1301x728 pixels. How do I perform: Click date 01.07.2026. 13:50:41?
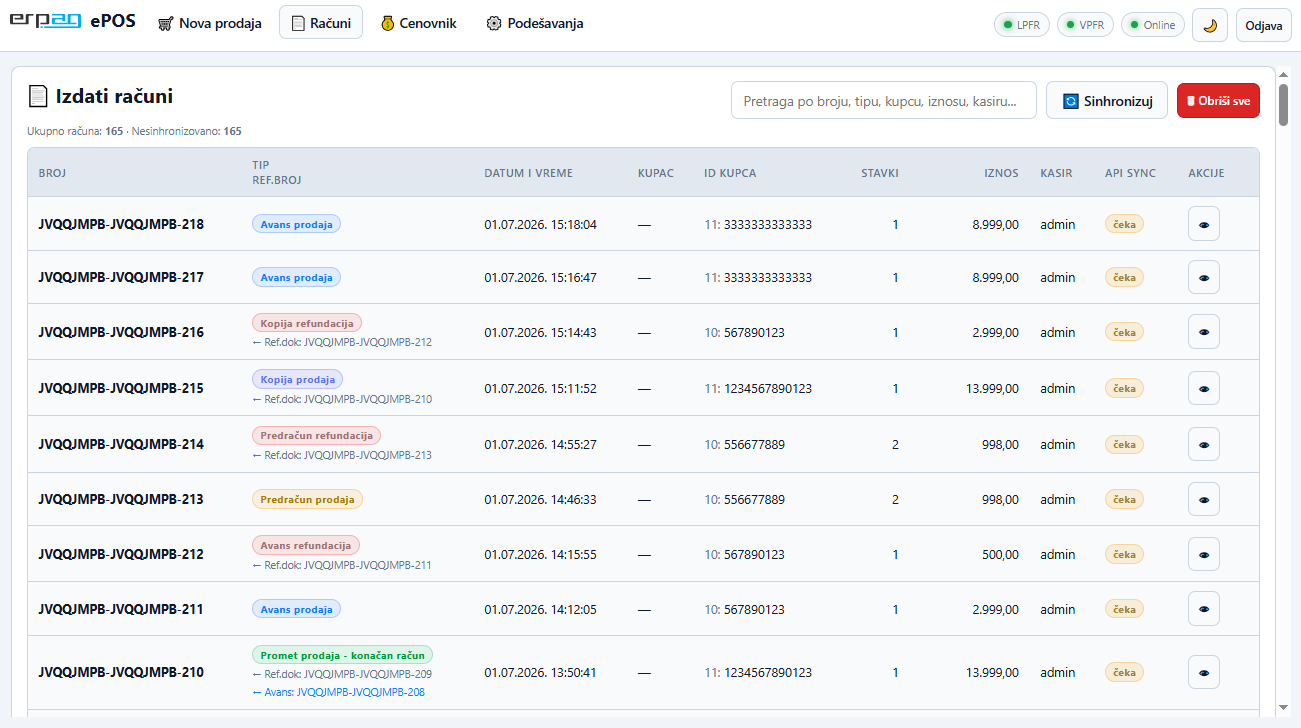540,672
